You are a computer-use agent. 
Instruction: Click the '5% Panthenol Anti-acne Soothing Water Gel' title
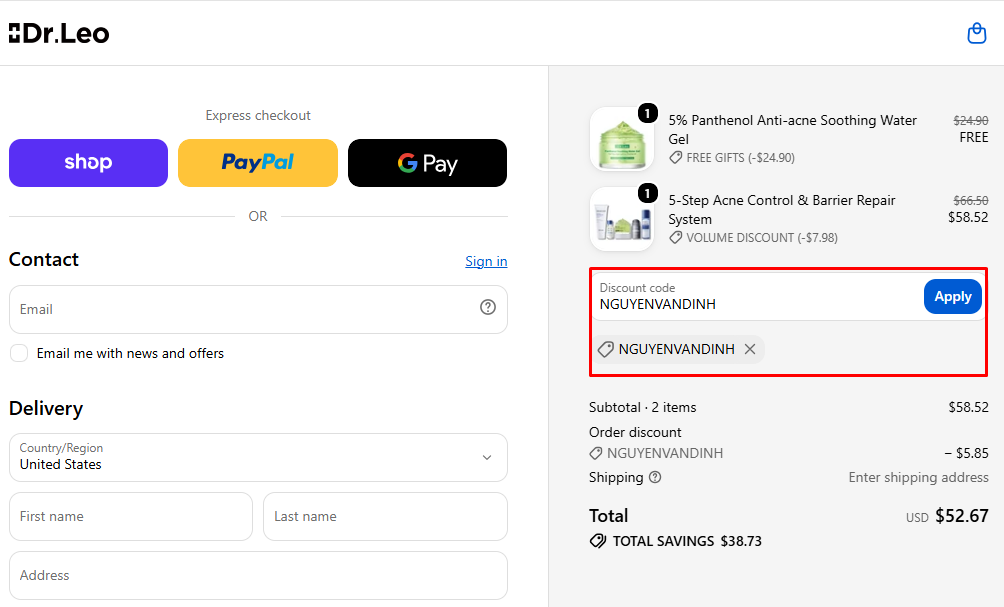pyautogui.click(x=793, y=129)
